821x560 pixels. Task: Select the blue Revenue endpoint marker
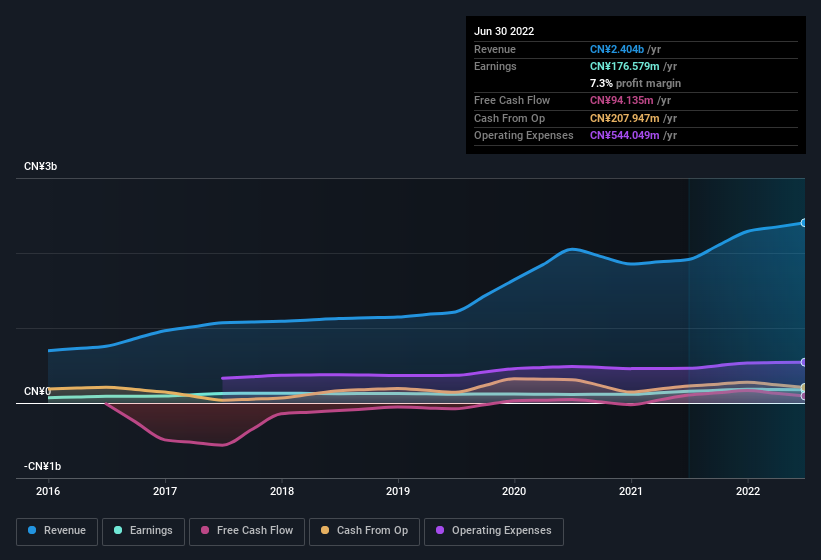coord(804,223)
